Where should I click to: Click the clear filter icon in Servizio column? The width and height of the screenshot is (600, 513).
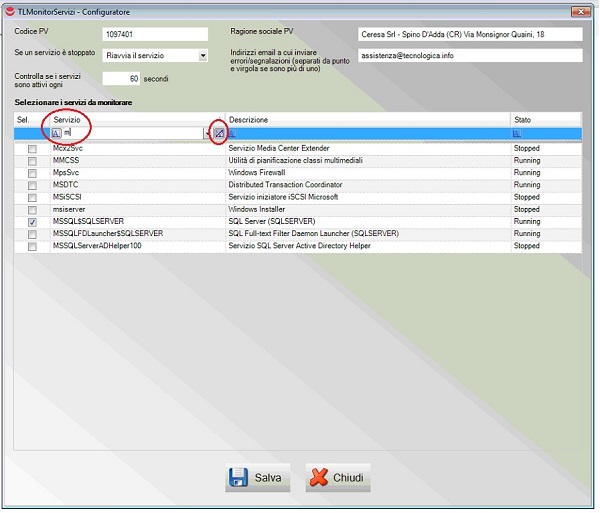[x=218, y=133]
